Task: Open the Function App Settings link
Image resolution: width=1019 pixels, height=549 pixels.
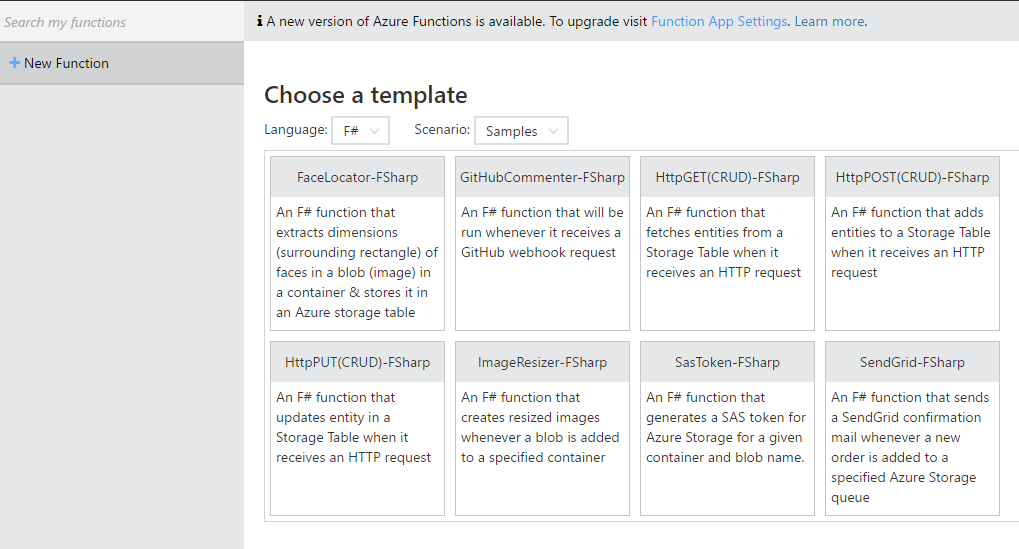Action: [x=719, y=21]
